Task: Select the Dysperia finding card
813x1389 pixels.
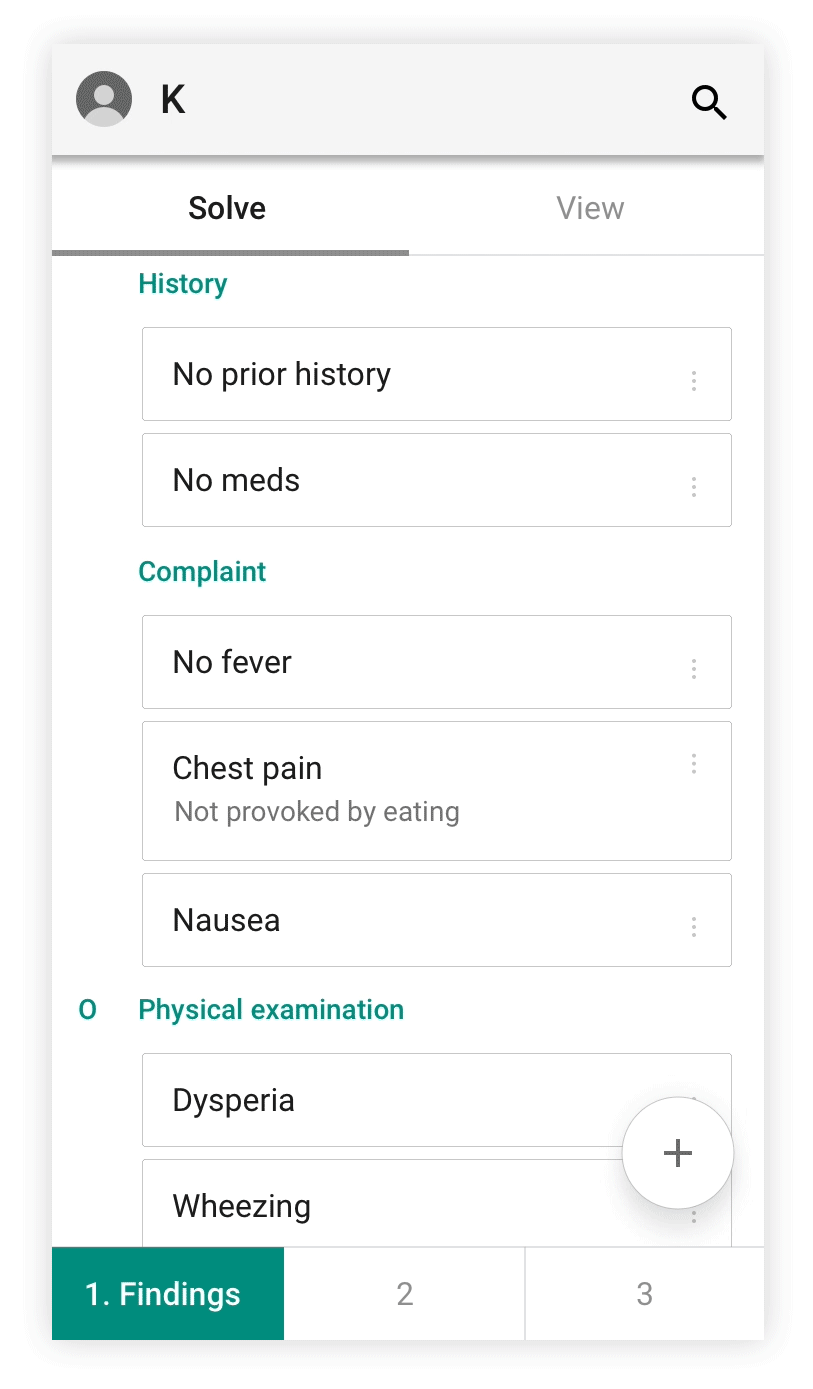Action: pos(437,1100)
